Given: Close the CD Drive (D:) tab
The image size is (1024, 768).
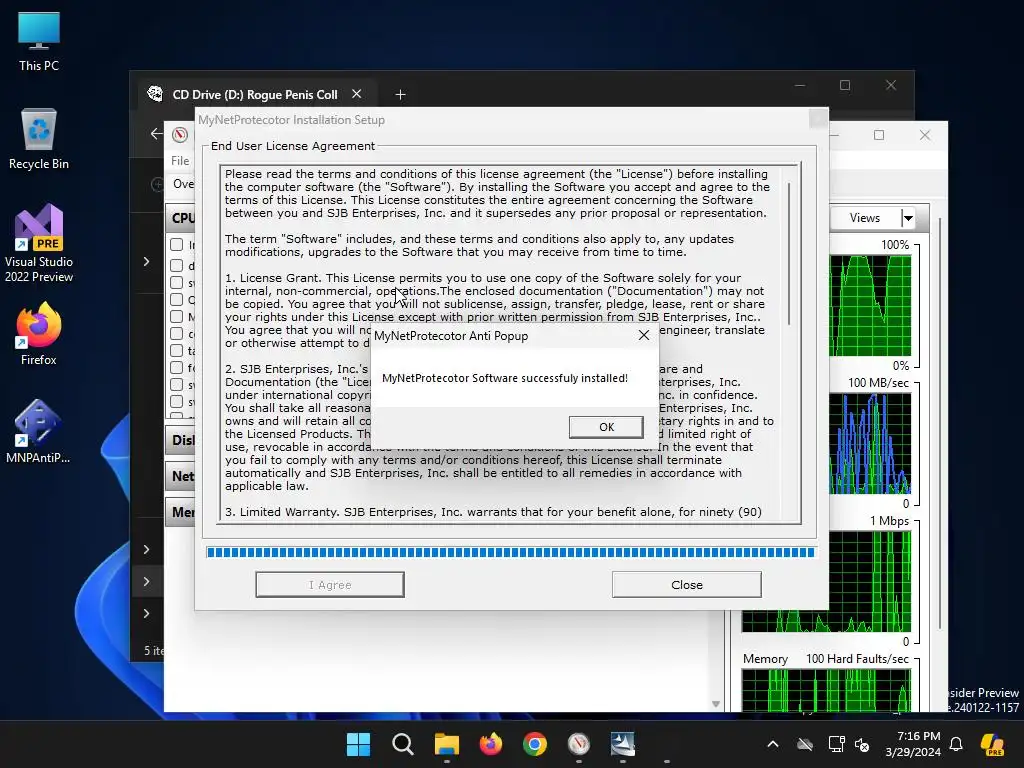Looking at the screenshot, I should click(x=357, y=94).
